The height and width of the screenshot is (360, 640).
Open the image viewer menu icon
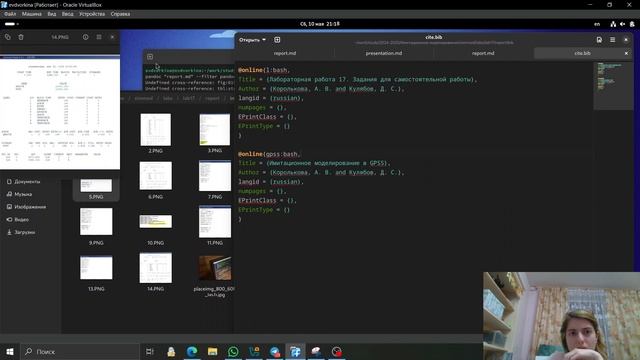tap(99, 37)
